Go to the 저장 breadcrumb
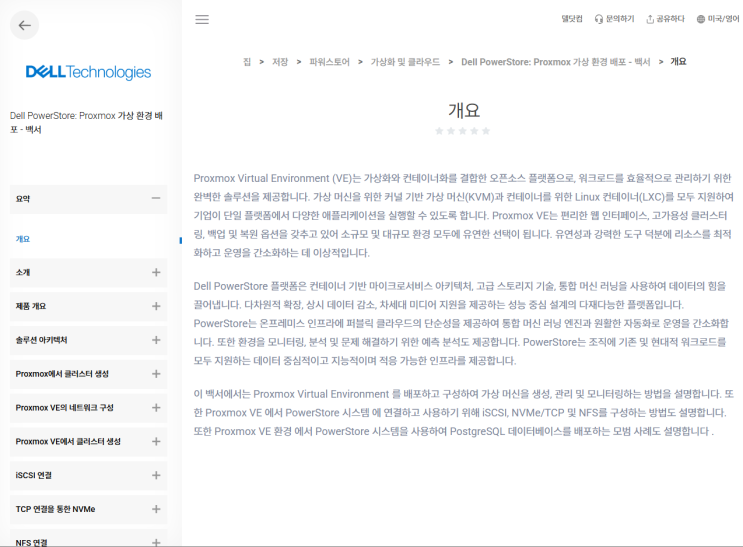Image resolution: width=743 pixels, height=547 pixels. (280, 62)
